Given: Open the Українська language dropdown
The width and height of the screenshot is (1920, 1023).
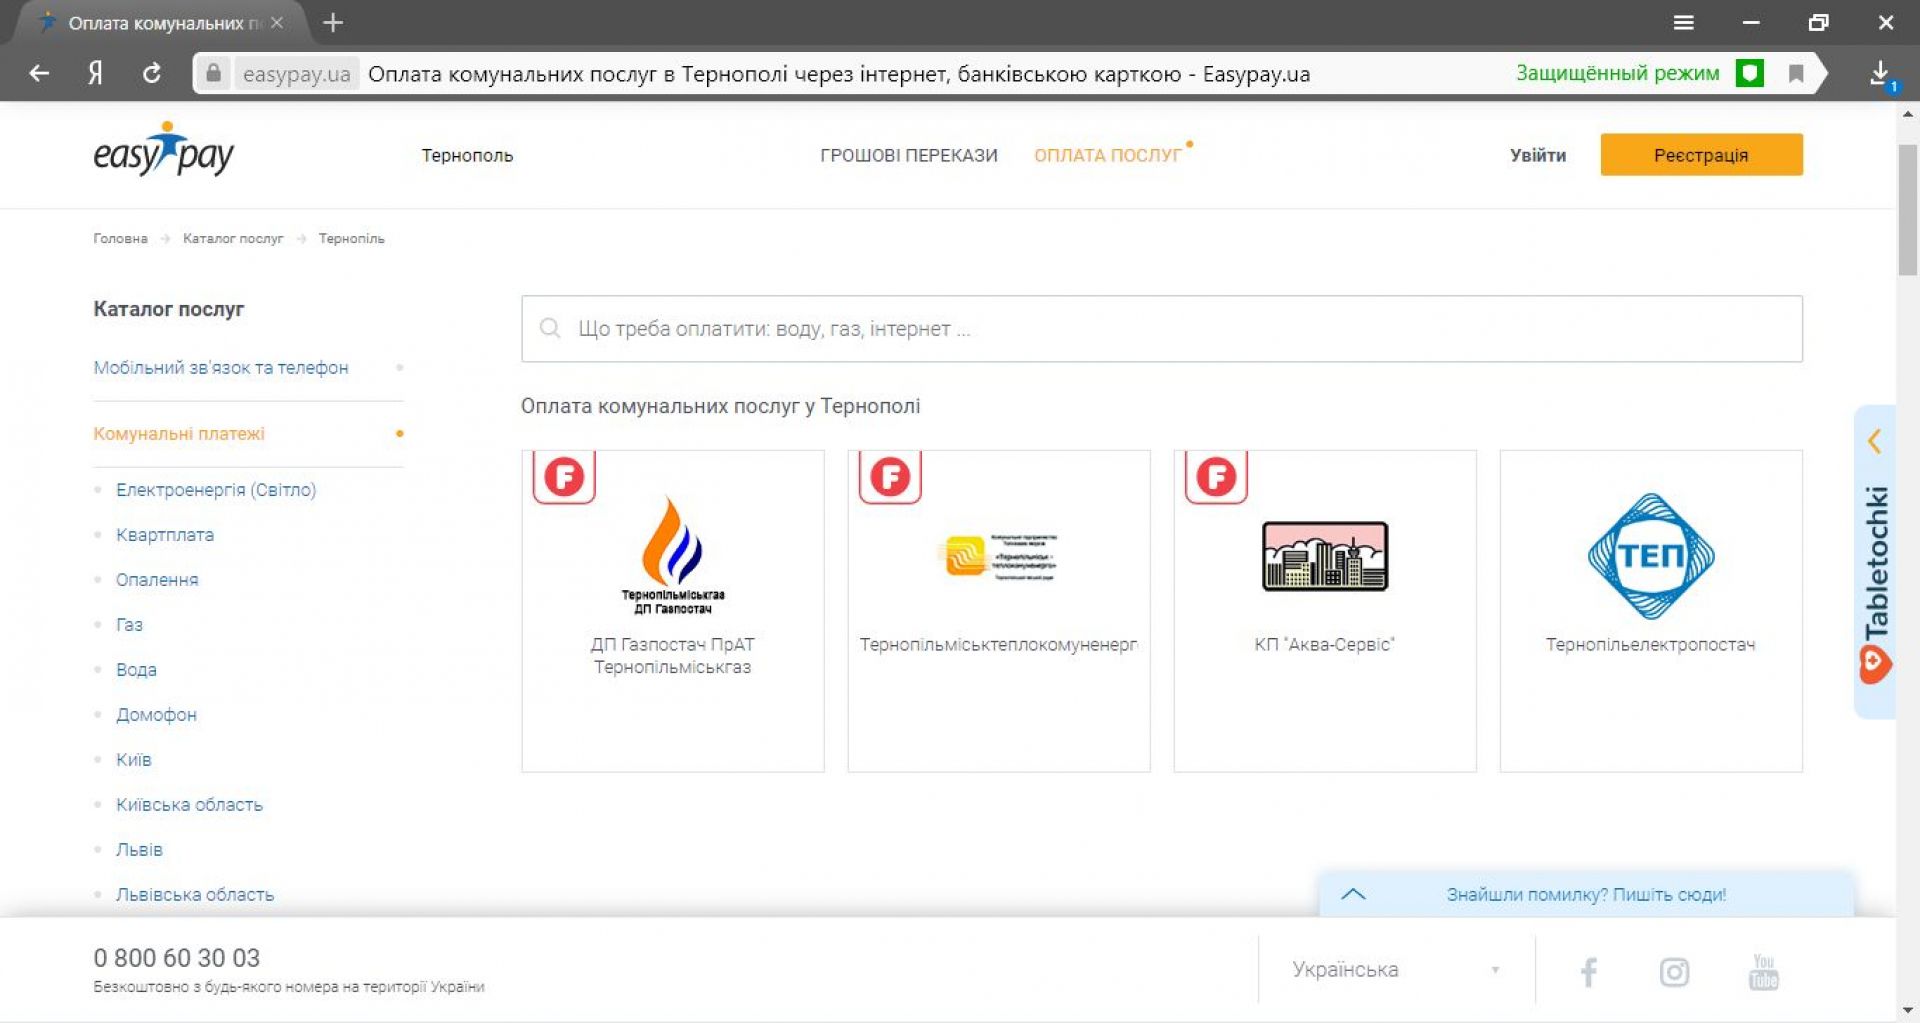Looking at the screenshot, I should click(x=1395, y=969).
